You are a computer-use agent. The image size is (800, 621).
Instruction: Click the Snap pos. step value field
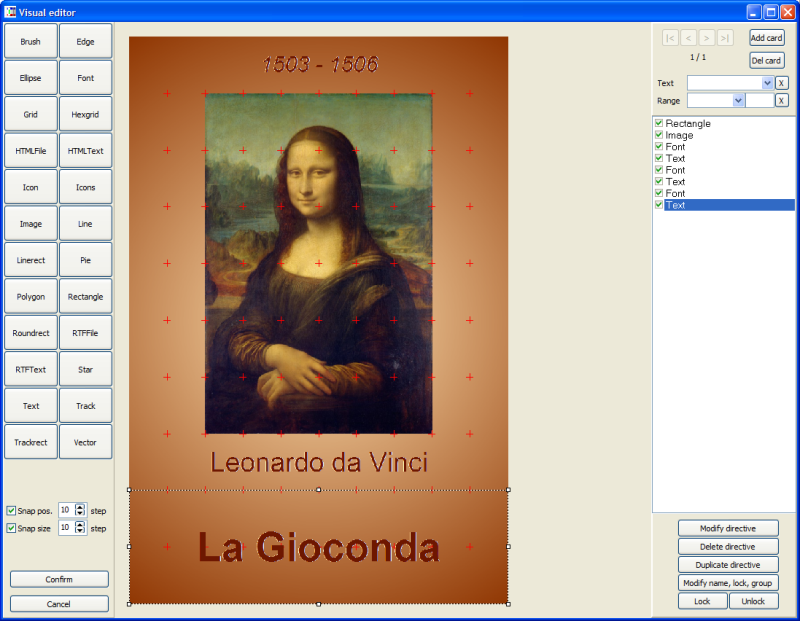67,510
